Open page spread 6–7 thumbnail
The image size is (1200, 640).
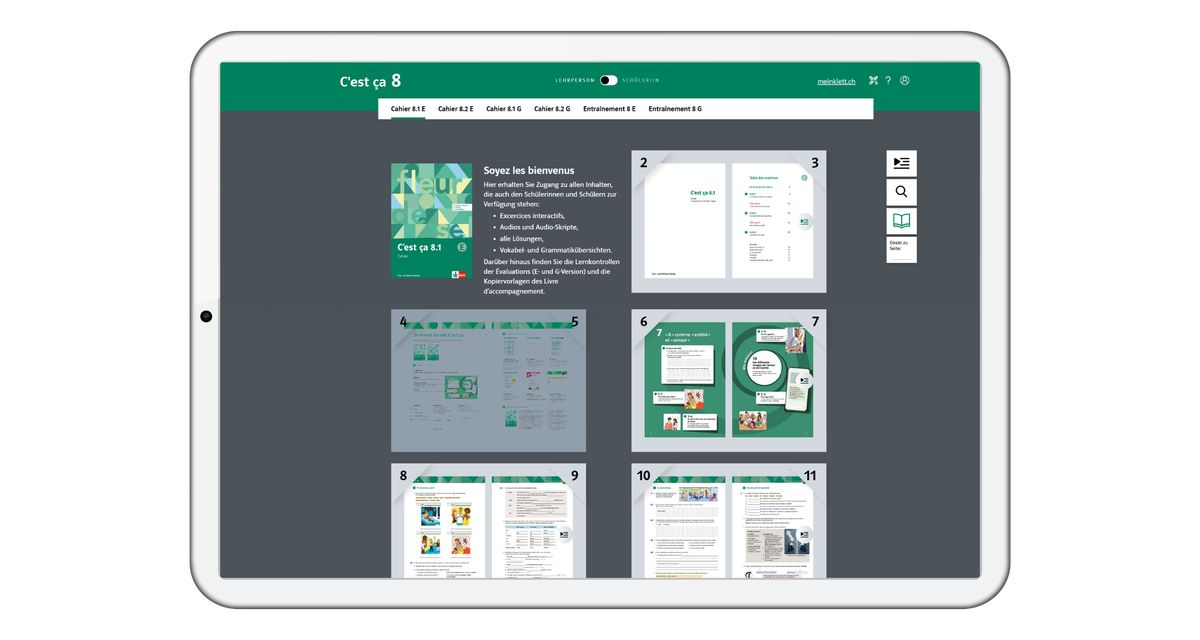729,380
